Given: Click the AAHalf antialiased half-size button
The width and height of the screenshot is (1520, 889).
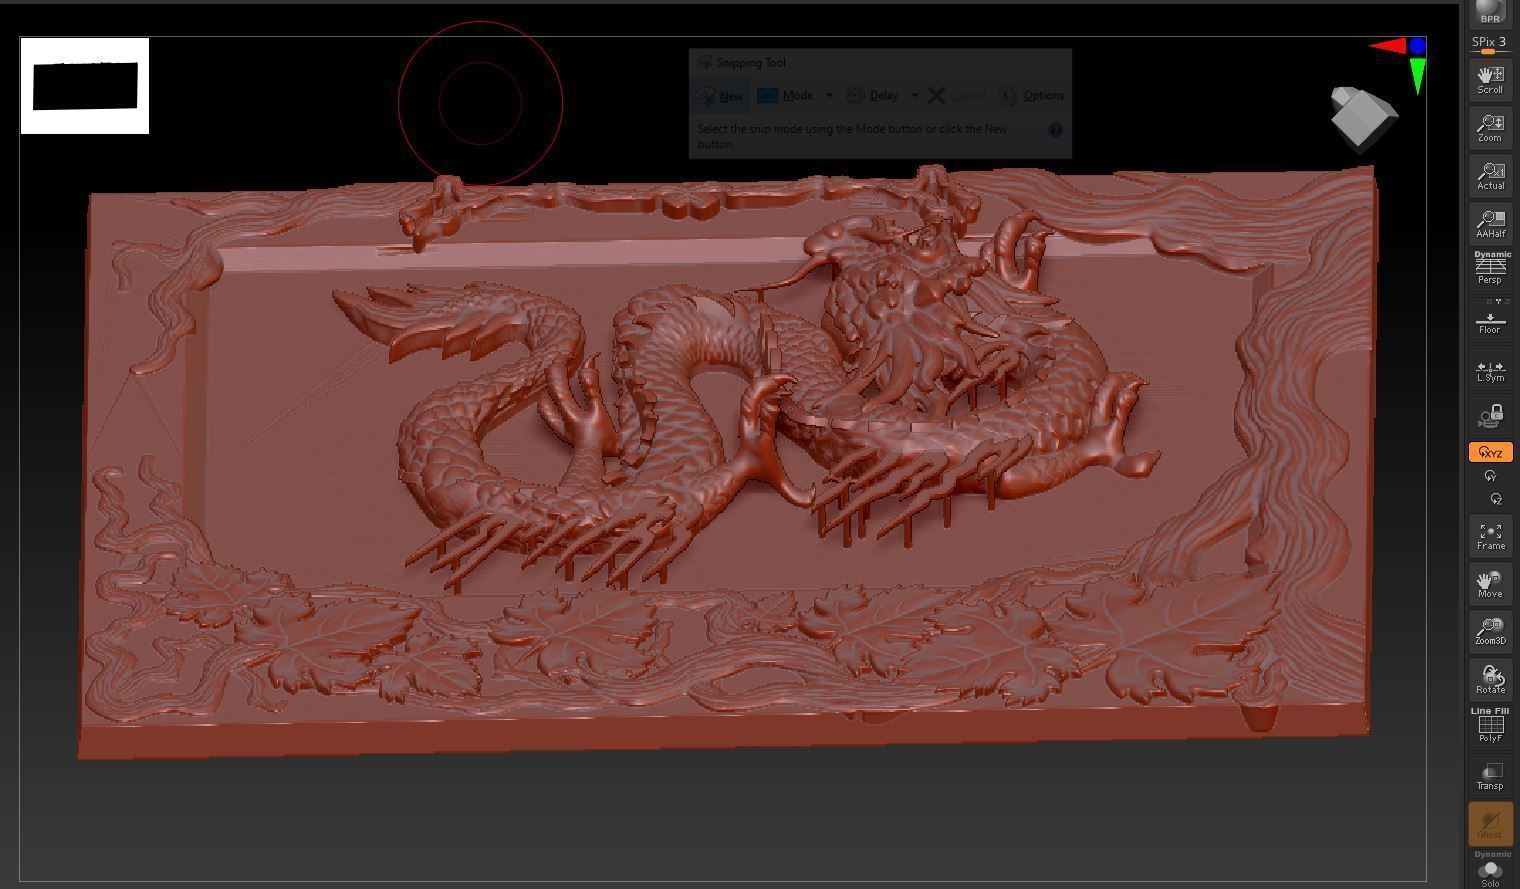Looking at the screenshot, I should coord(1490,223).
